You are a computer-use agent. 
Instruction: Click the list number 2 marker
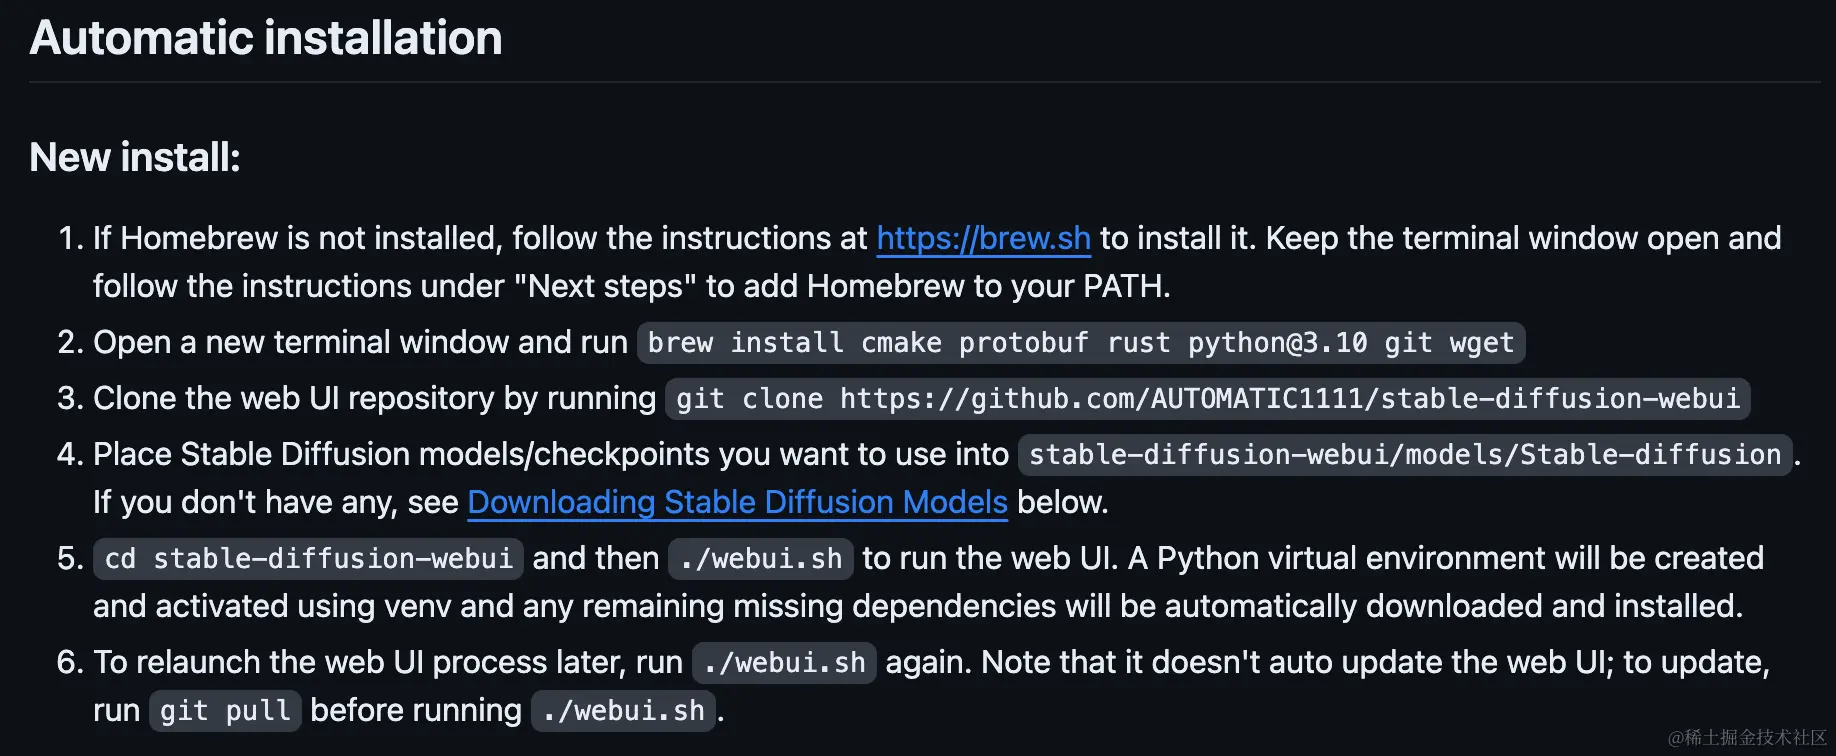(69, 343)
